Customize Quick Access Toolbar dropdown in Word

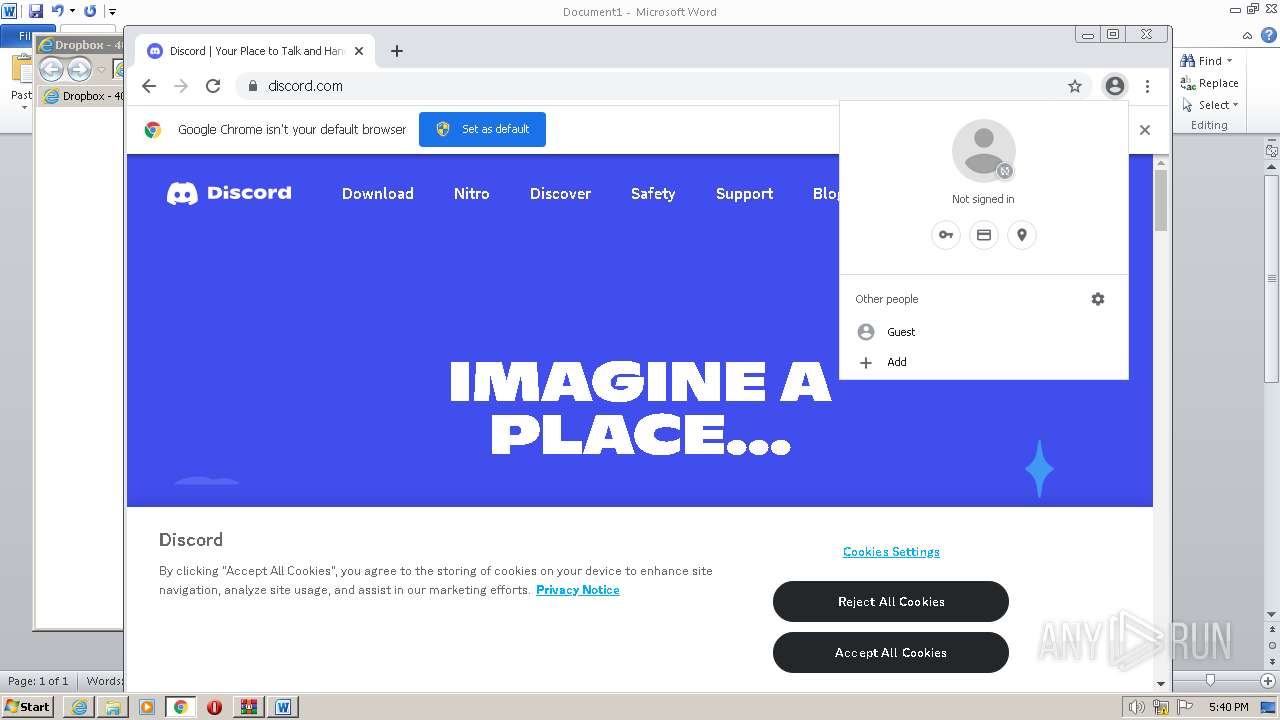(112, 11)
